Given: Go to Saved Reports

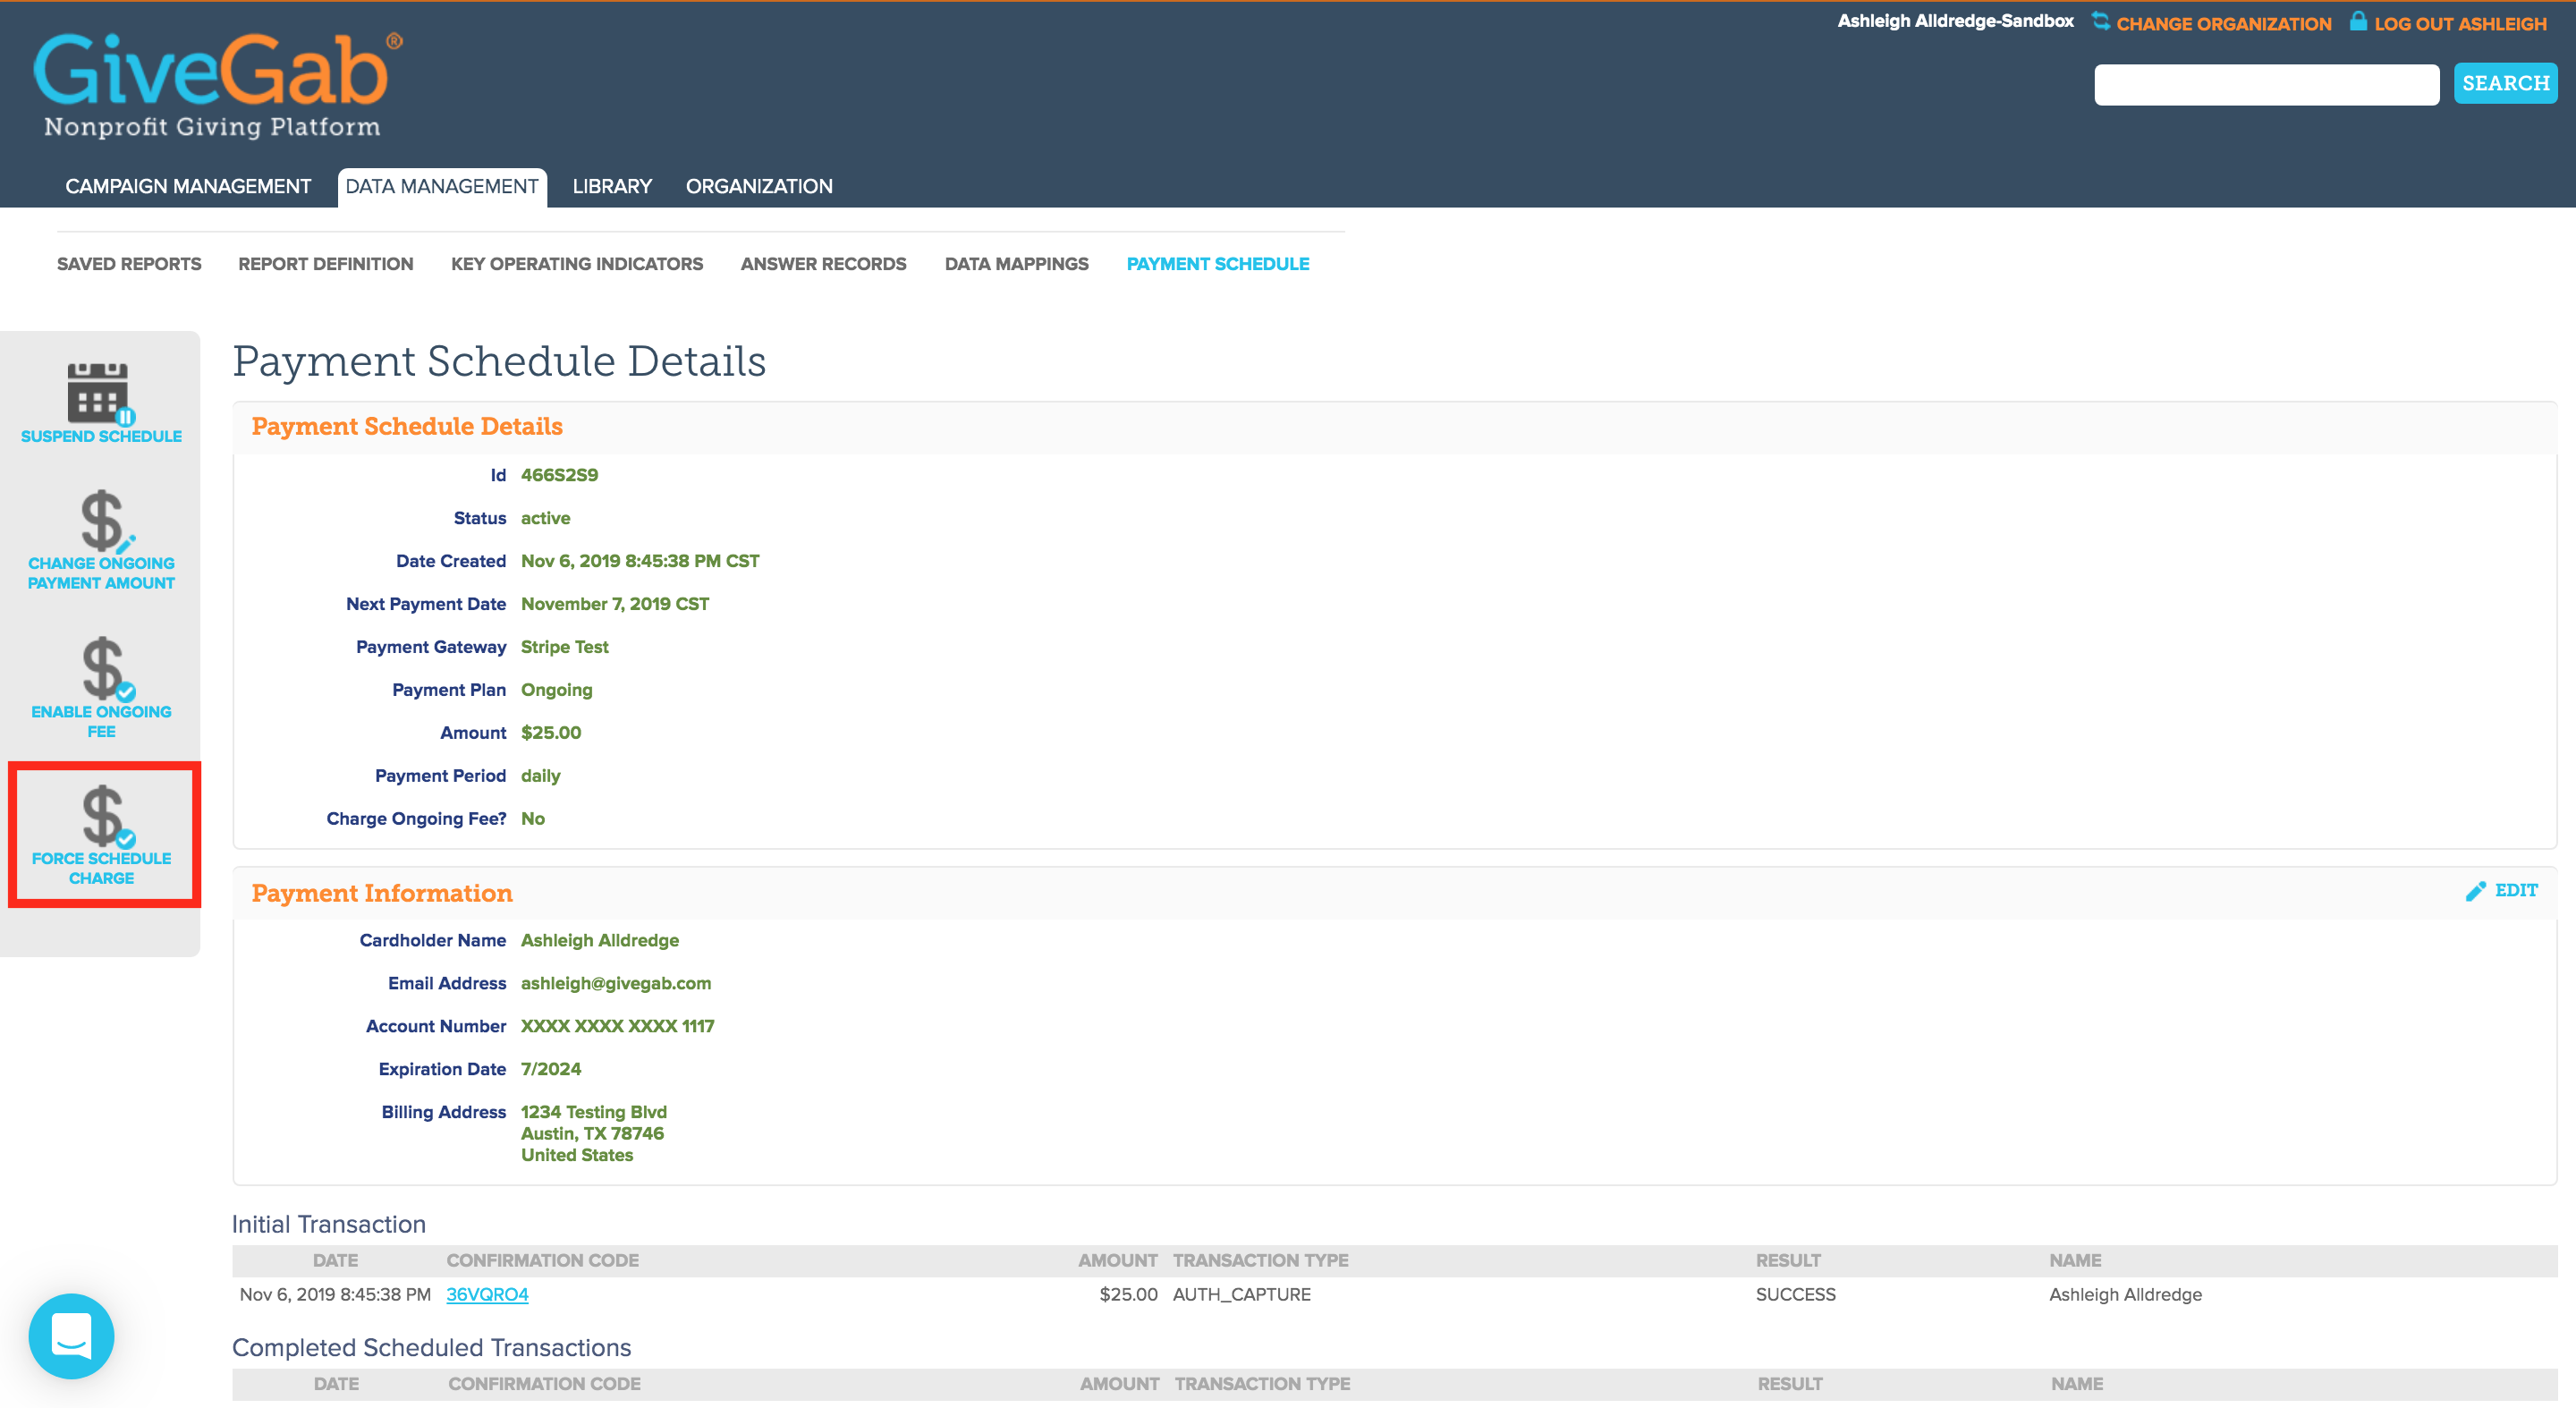Looking at the screenshot, I should 129,264.
